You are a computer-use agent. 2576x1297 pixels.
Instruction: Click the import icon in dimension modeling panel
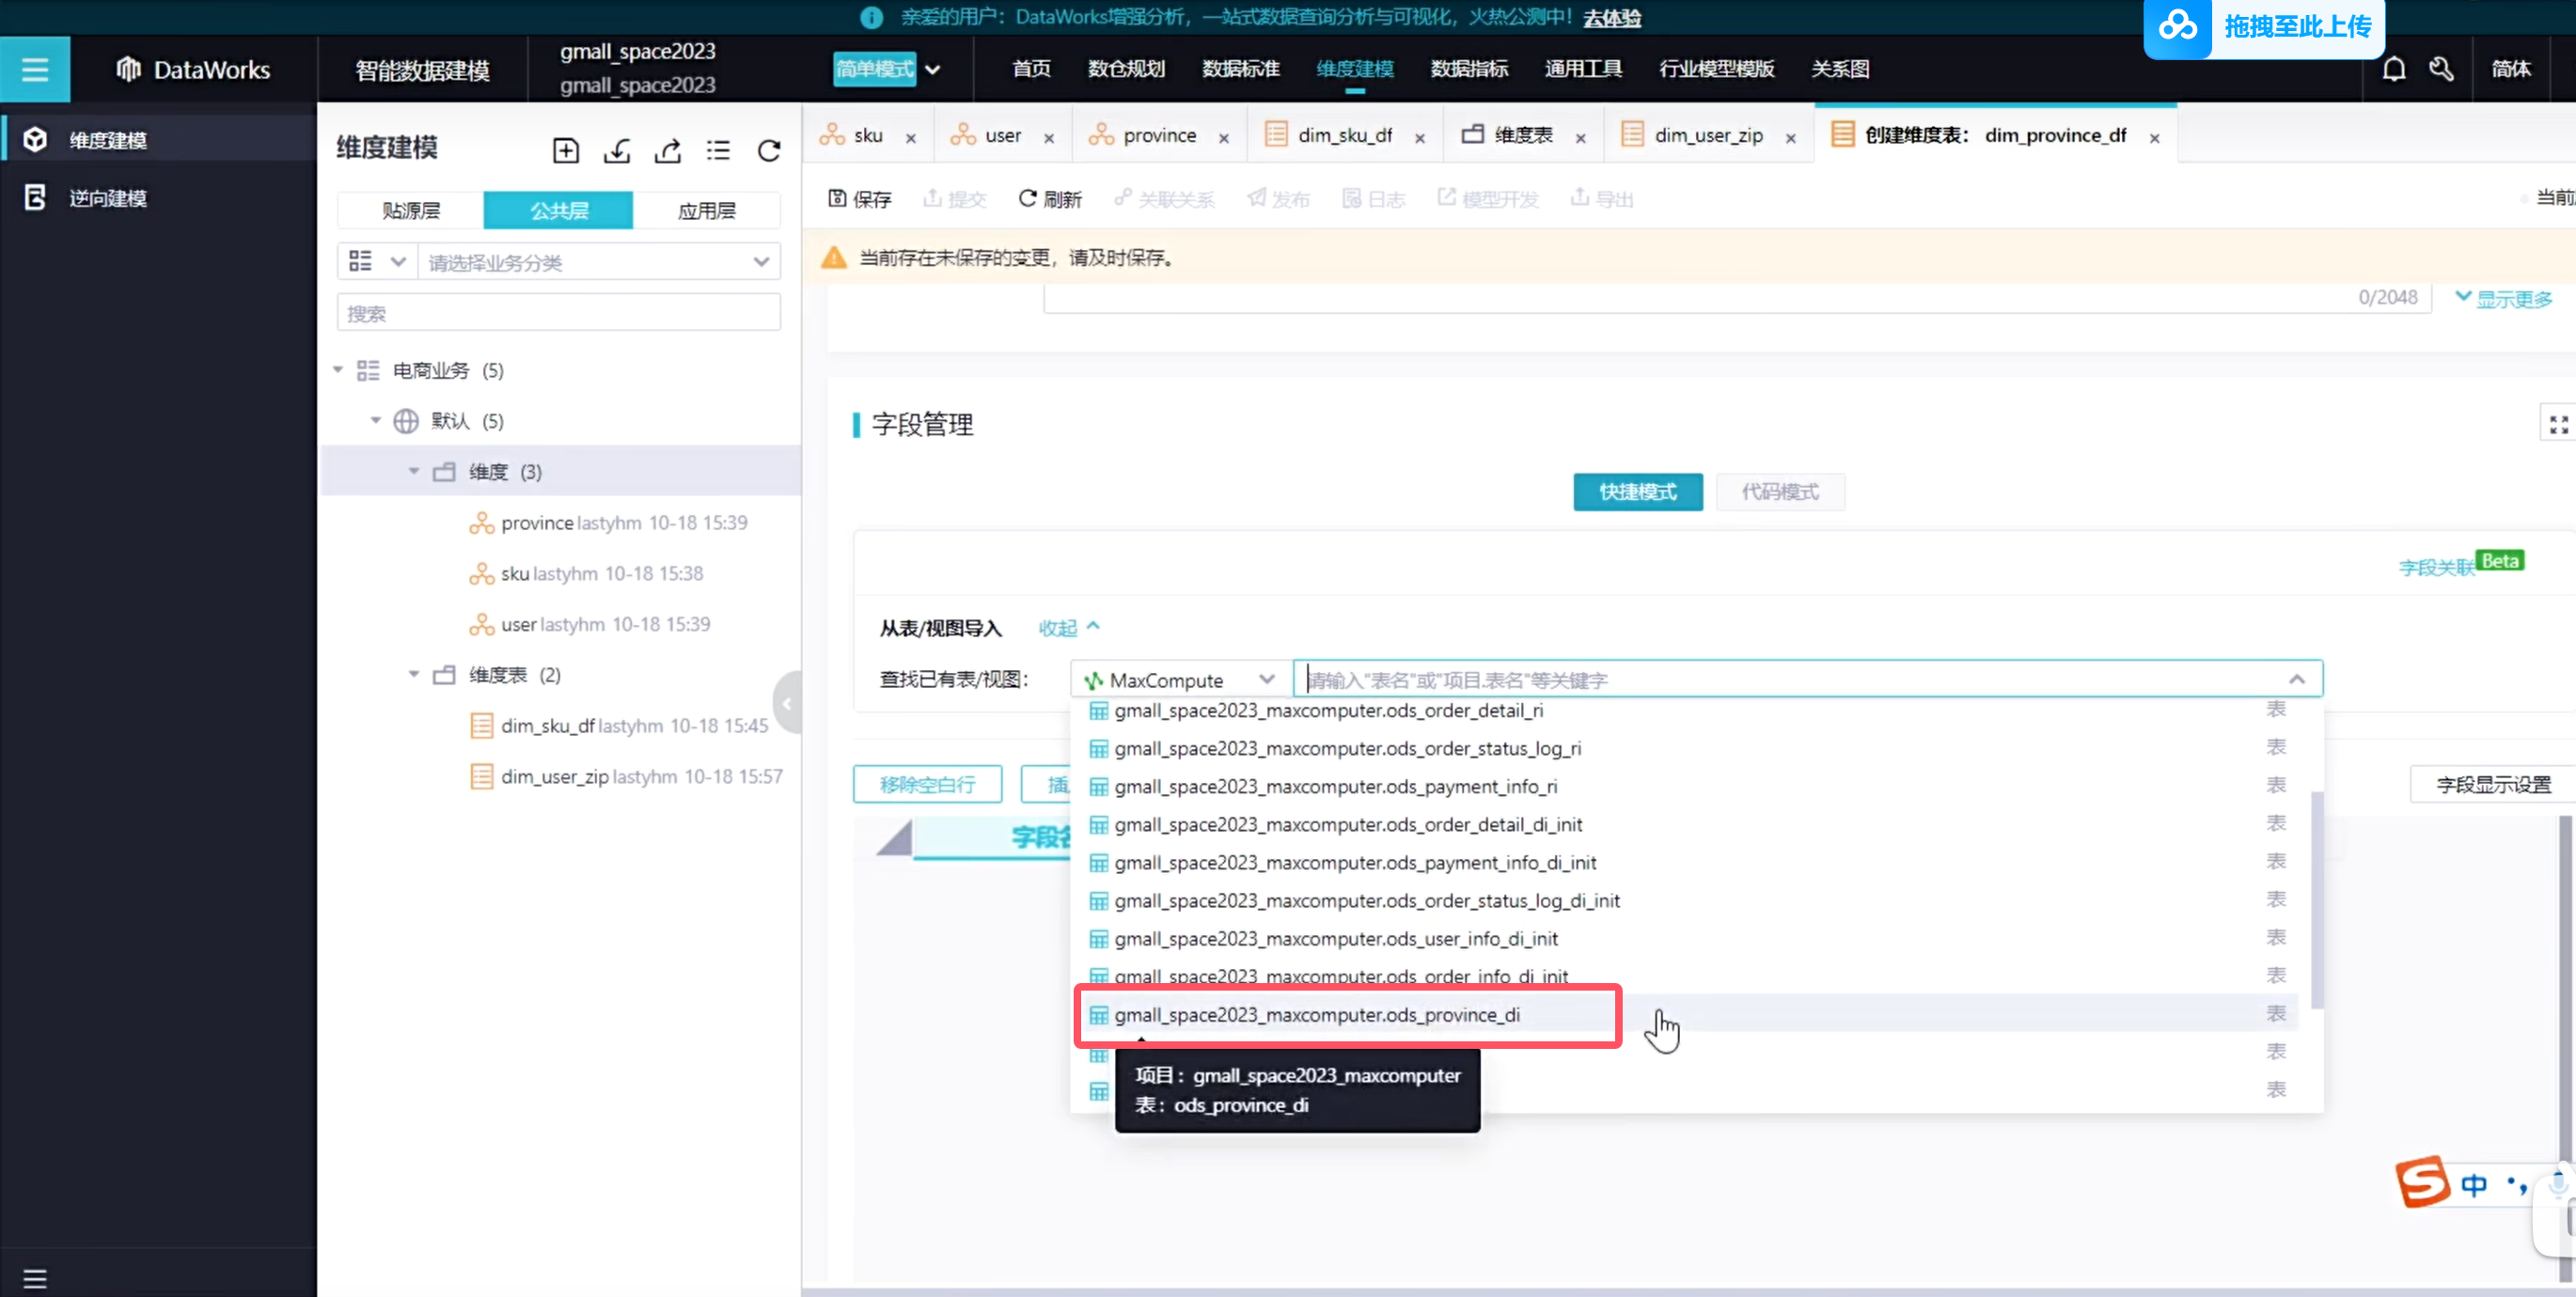coord(617,150)
